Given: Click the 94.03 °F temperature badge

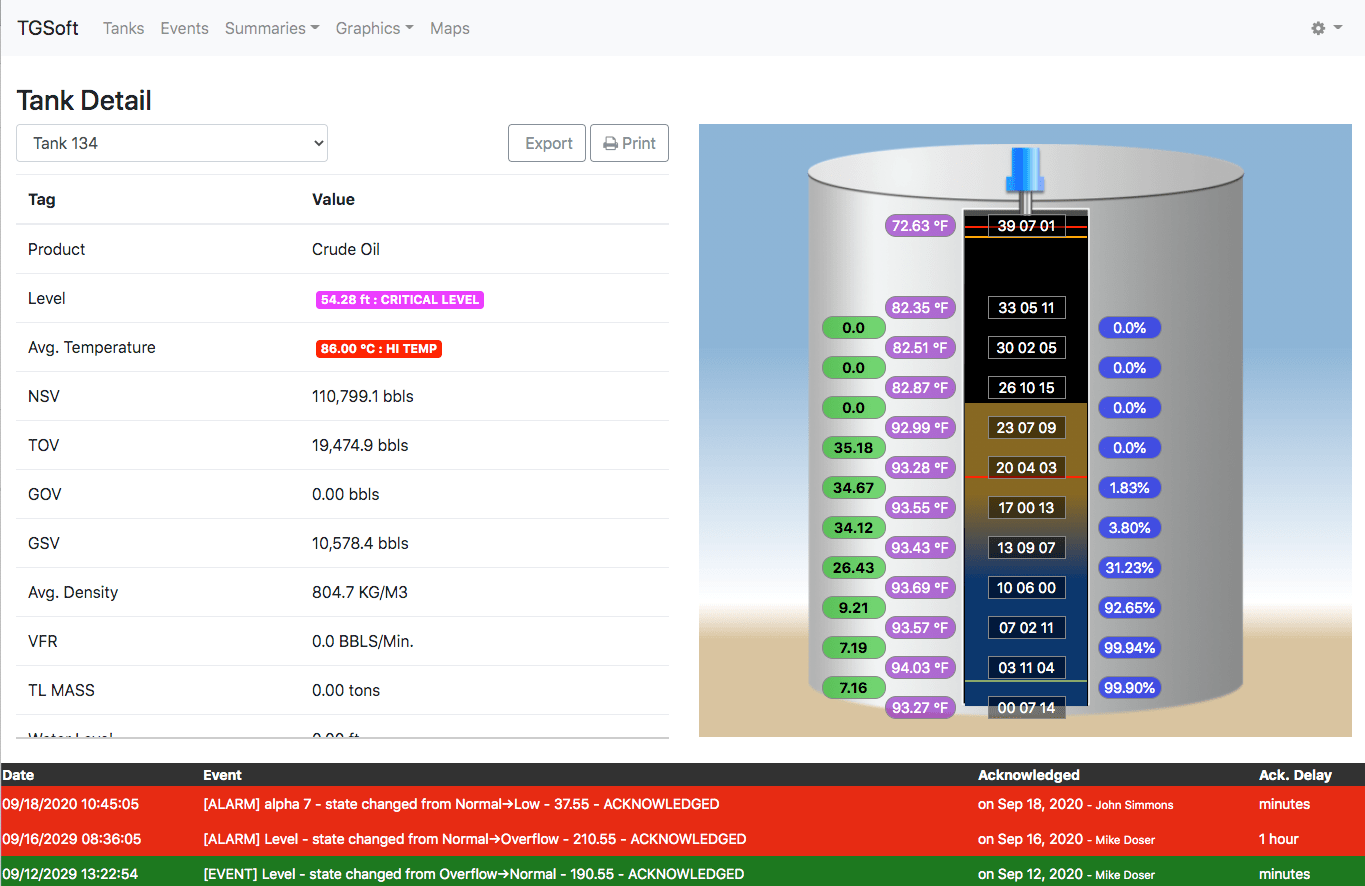Looking at the screenshot, I should tap(920, 668).
